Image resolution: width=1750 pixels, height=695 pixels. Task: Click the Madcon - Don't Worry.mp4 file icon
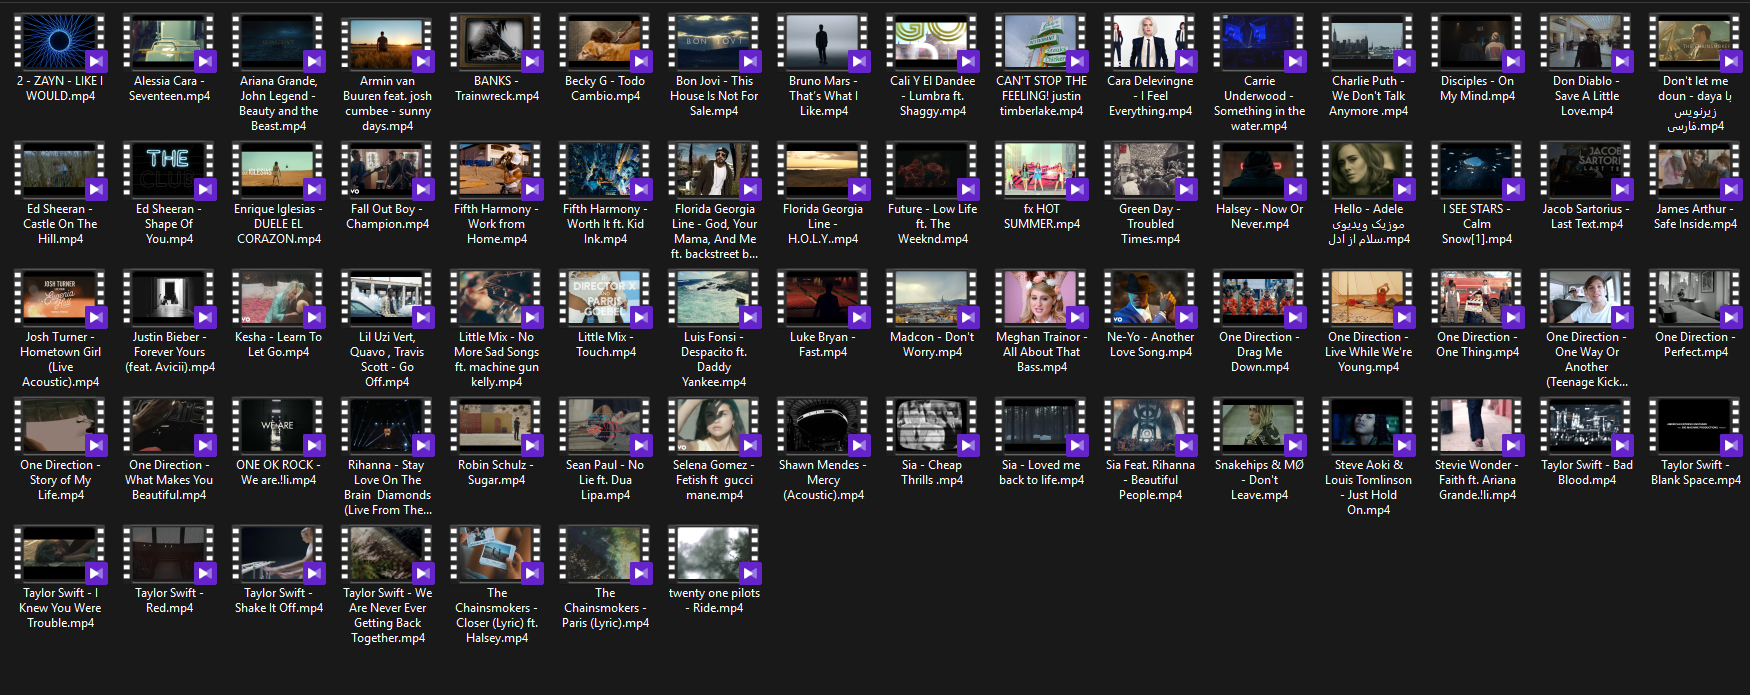pyautogui.click(x=932, y=298)
